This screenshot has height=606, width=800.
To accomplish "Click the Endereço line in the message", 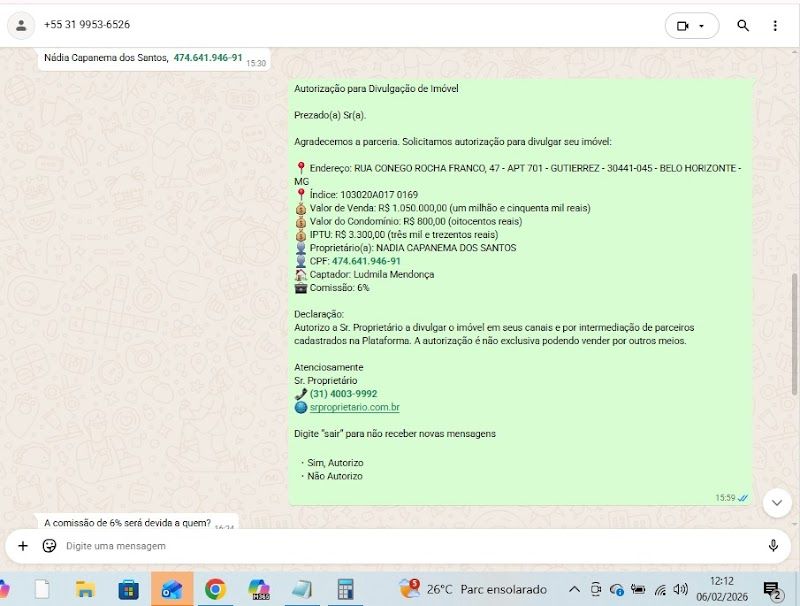I will 517,174.
